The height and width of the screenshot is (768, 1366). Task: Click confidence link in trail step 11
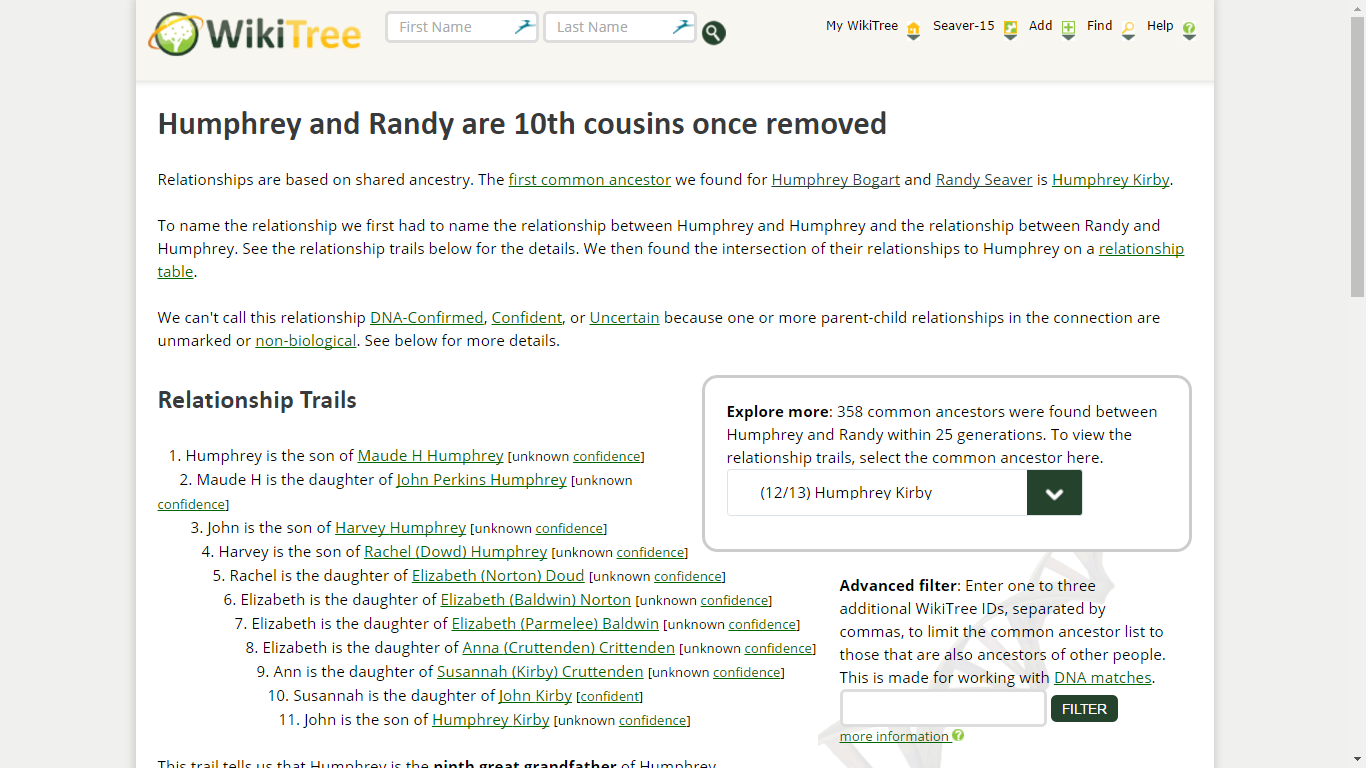coord(652,721)
